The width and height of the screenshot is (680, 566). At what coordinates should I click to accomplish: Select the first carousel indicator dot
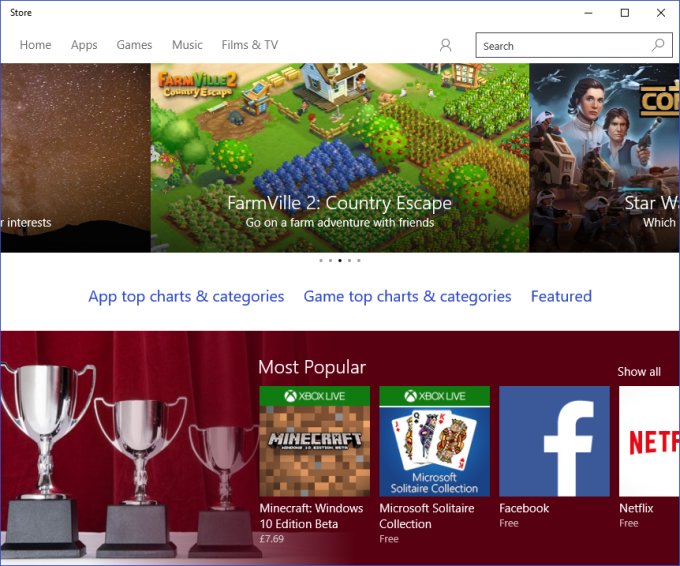click(321, 261)
